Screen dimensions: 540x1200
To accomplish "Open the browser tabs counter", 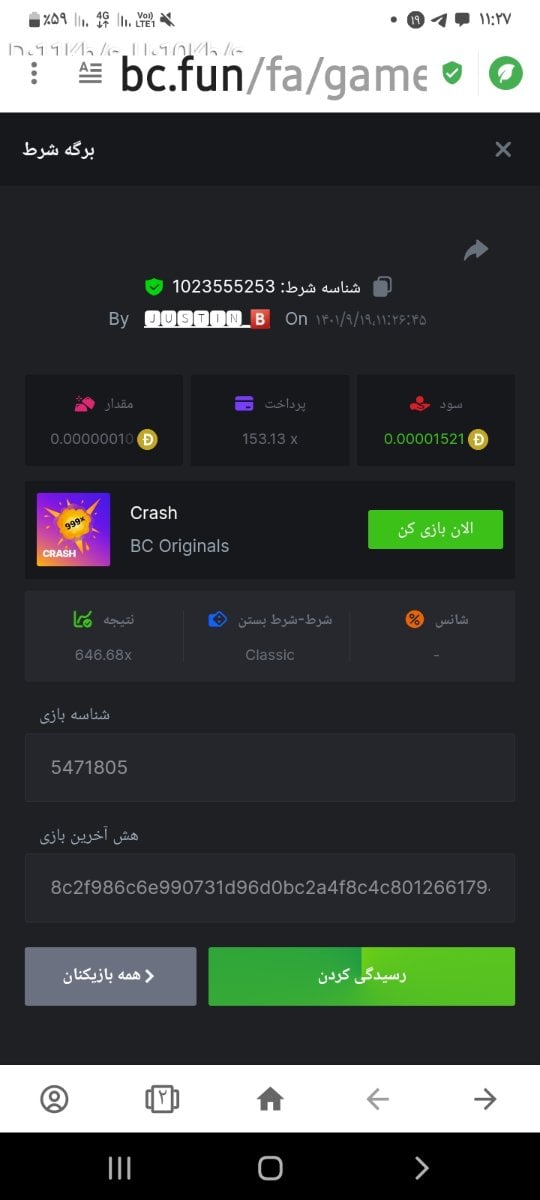I will [162, 1099].
